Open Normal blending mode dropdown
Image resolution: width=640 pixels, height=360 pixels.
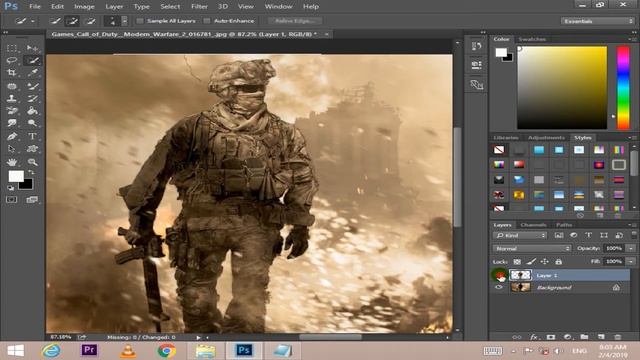coord(532,248)
